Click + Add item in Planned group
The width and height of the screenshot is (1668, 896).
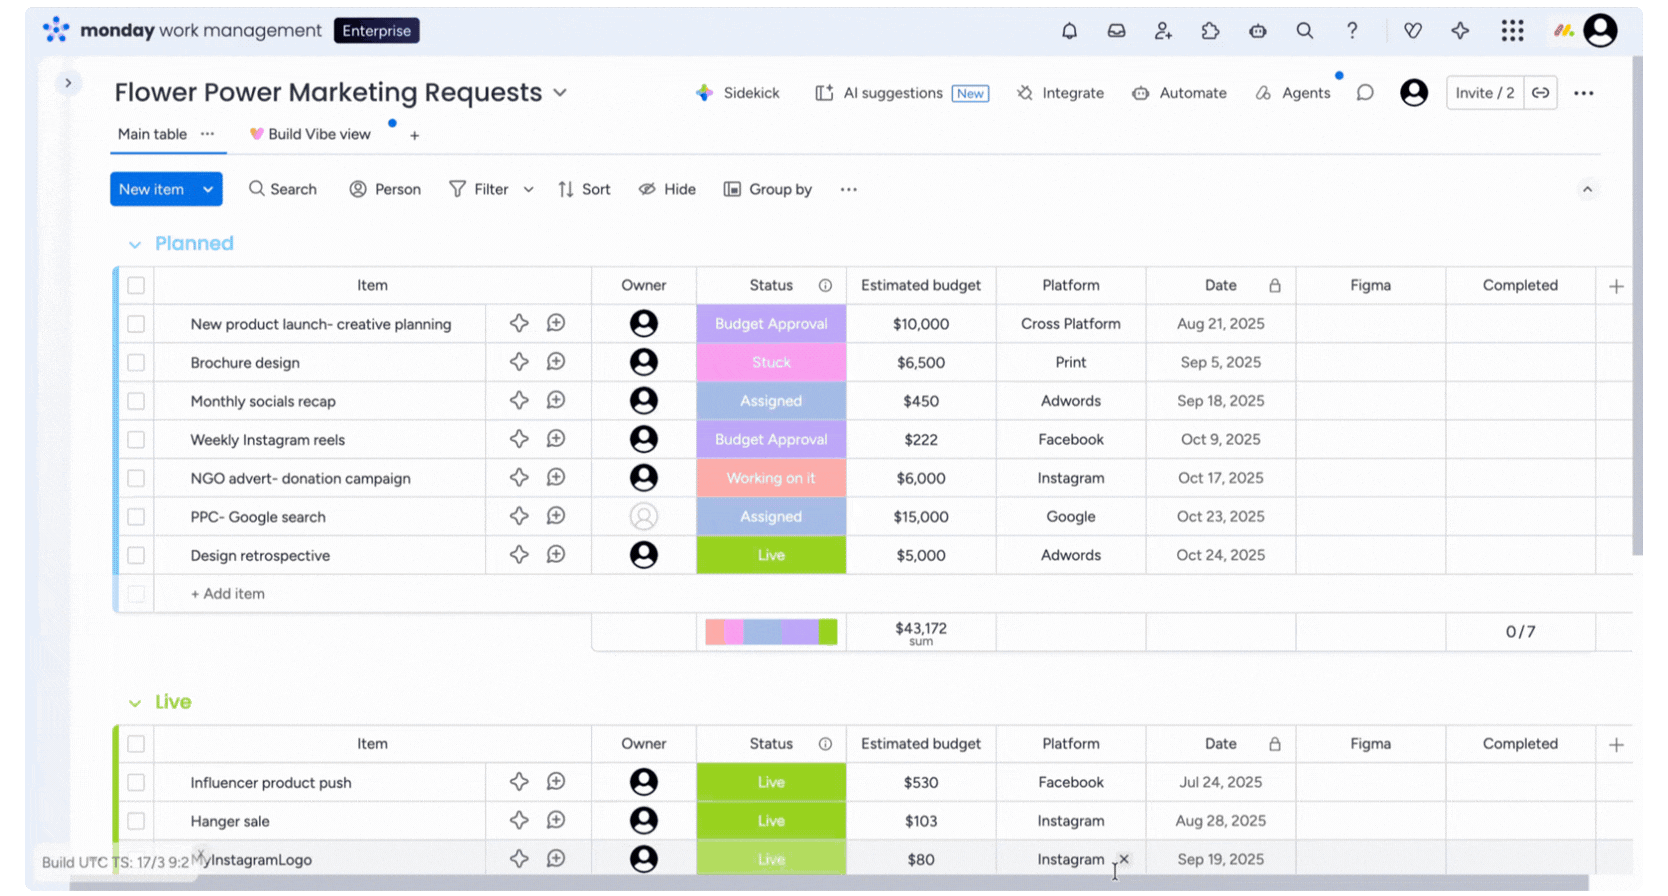tap(228, 594)
